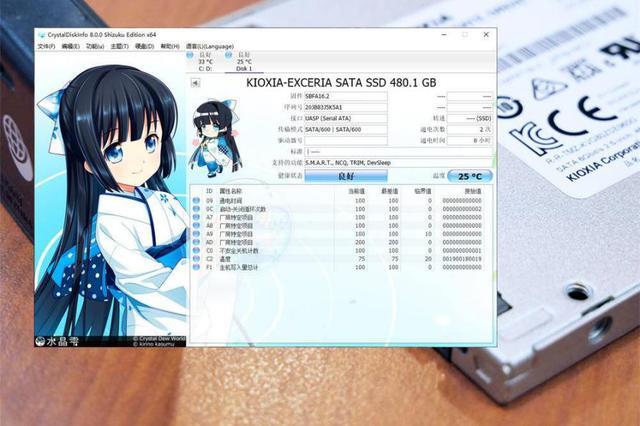
Task: Click the transfer mode field SATA/600 | SATA/600
Action: 346,129
